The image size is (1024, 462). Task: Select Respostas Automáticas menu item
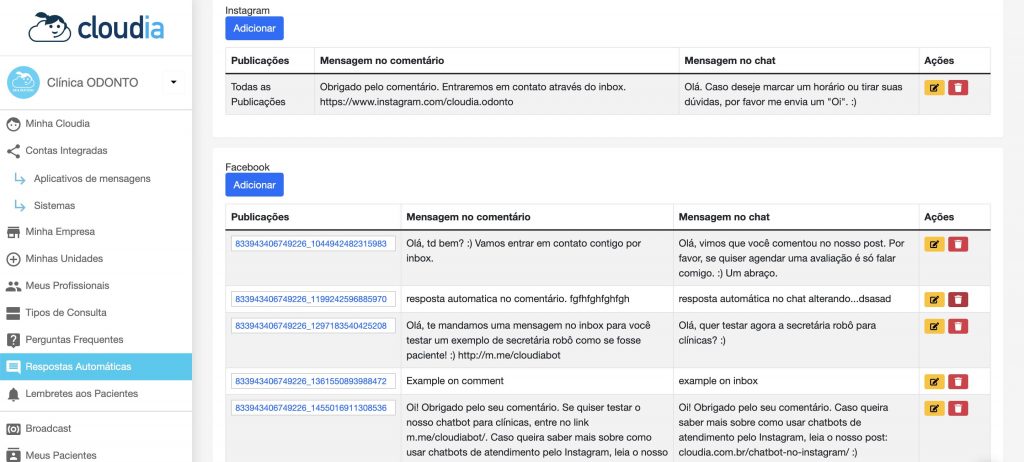[96, 367]
